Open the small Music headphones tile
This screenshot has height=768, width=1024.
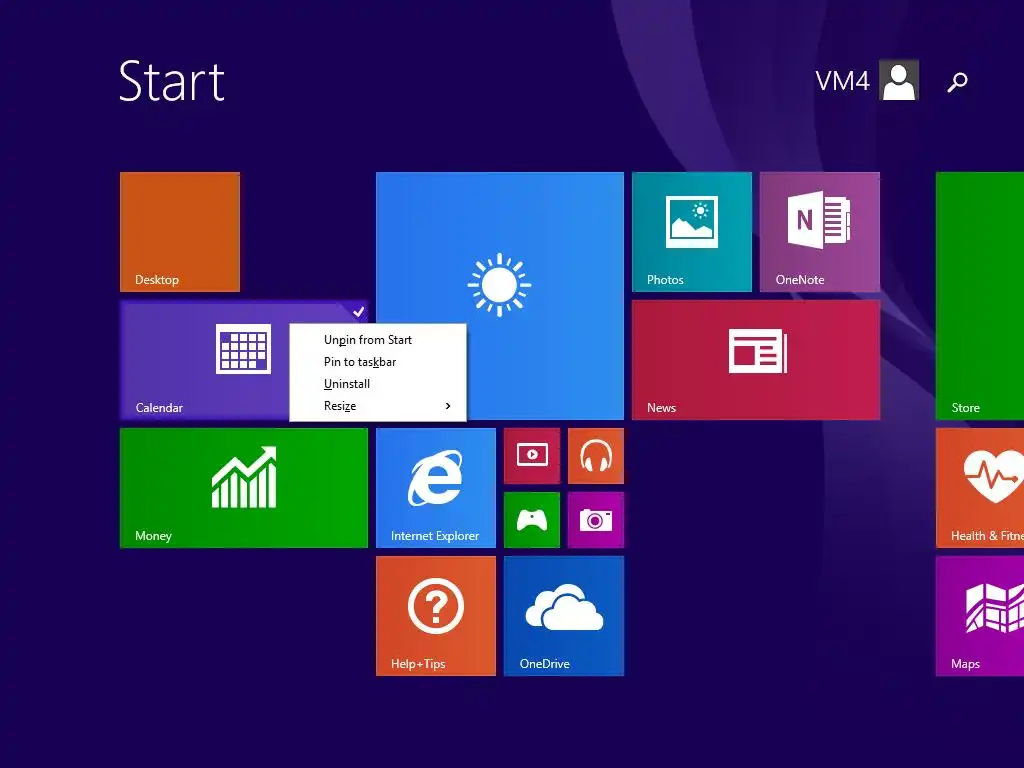[596, 456]
